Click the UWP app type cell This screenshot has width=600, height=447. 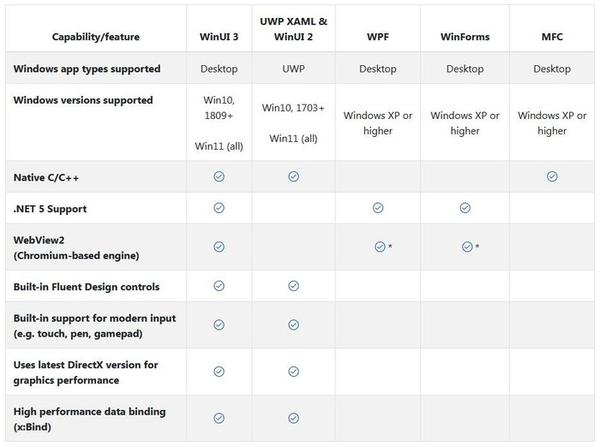pyautogui.click(x=293, y=69)
